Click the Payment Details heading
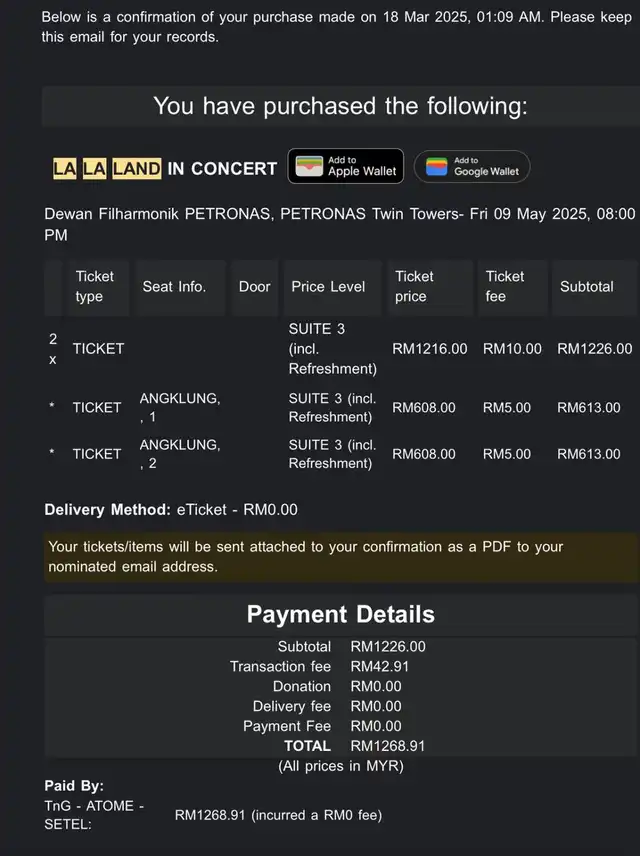Viewport: 640px width, 856px height. [341, 615]
